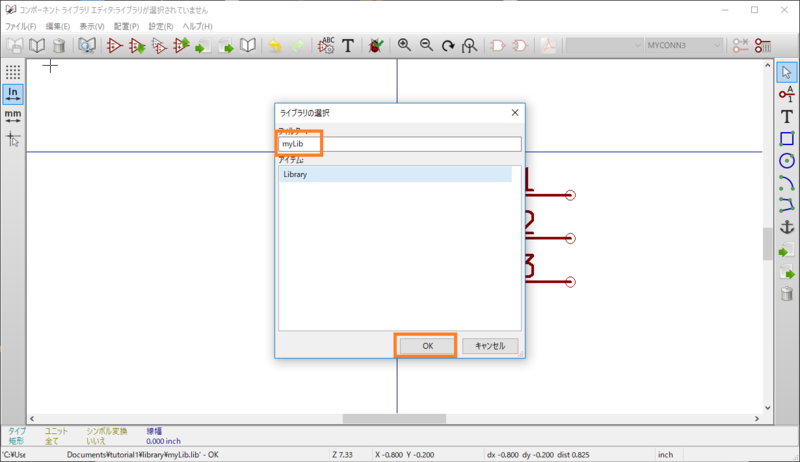
Task: Redraw the view icon
Action: click(448, 46)
